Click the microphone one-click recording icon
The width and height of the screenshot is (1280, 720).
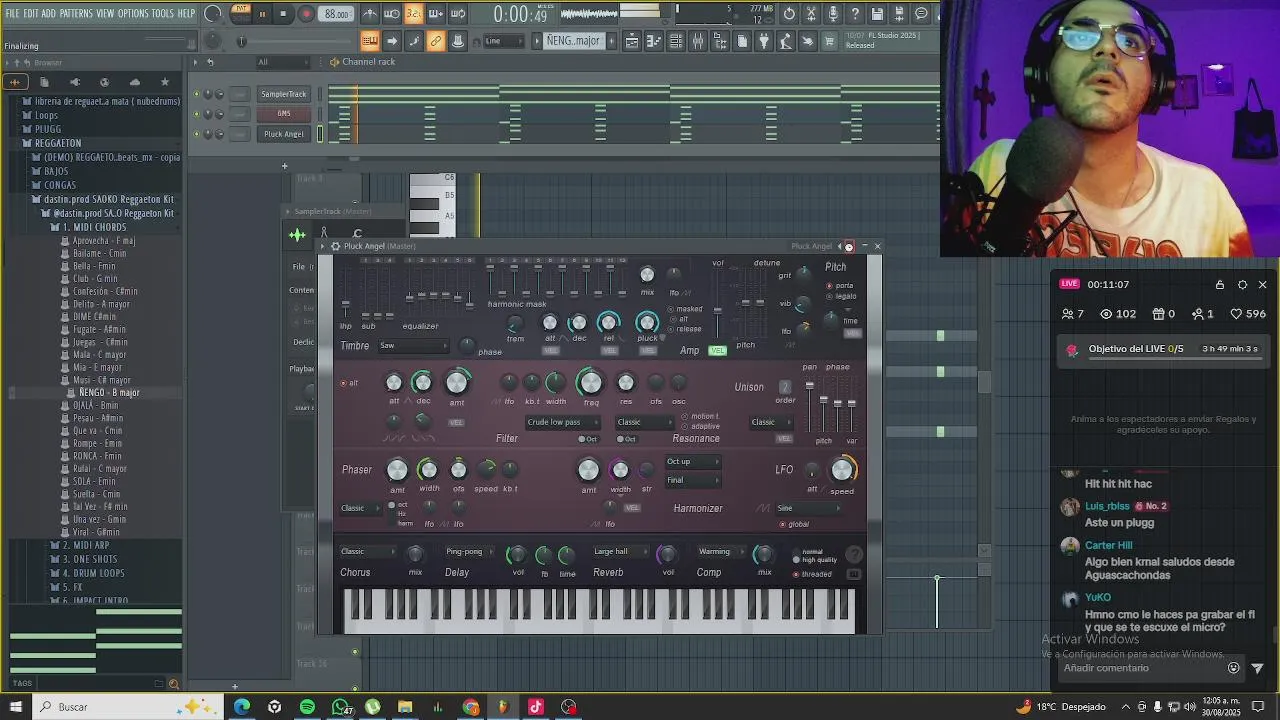coord(833,14)
